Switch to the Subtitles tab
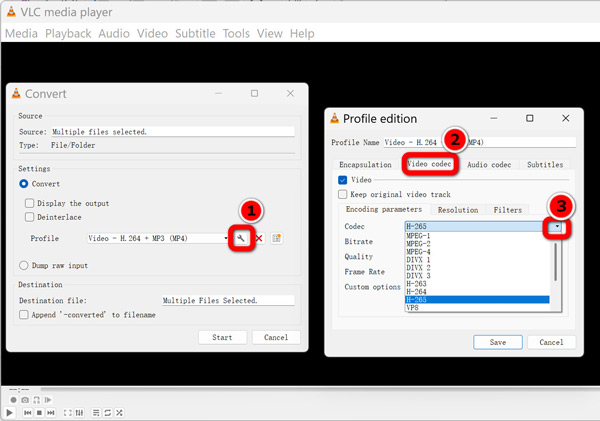The height and width of the screenshot is (421, 600). tap(545, 165)
